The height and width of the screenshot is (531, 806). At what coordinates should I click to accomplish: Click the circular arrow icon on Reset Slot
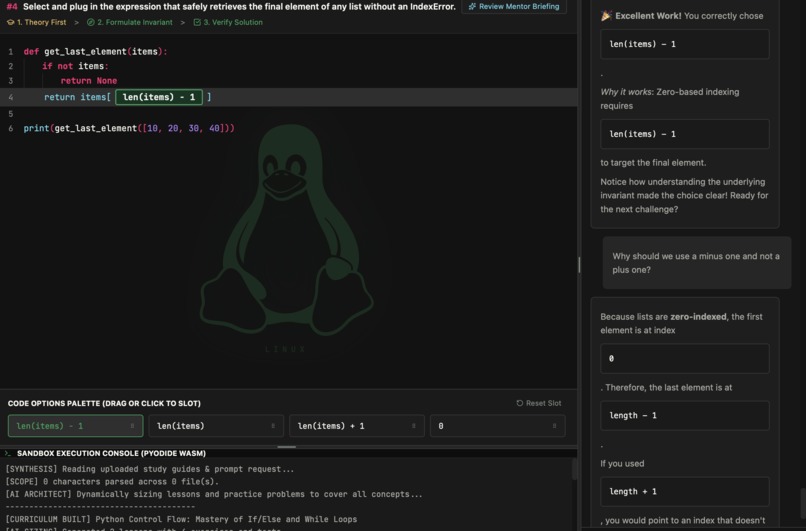520,403
